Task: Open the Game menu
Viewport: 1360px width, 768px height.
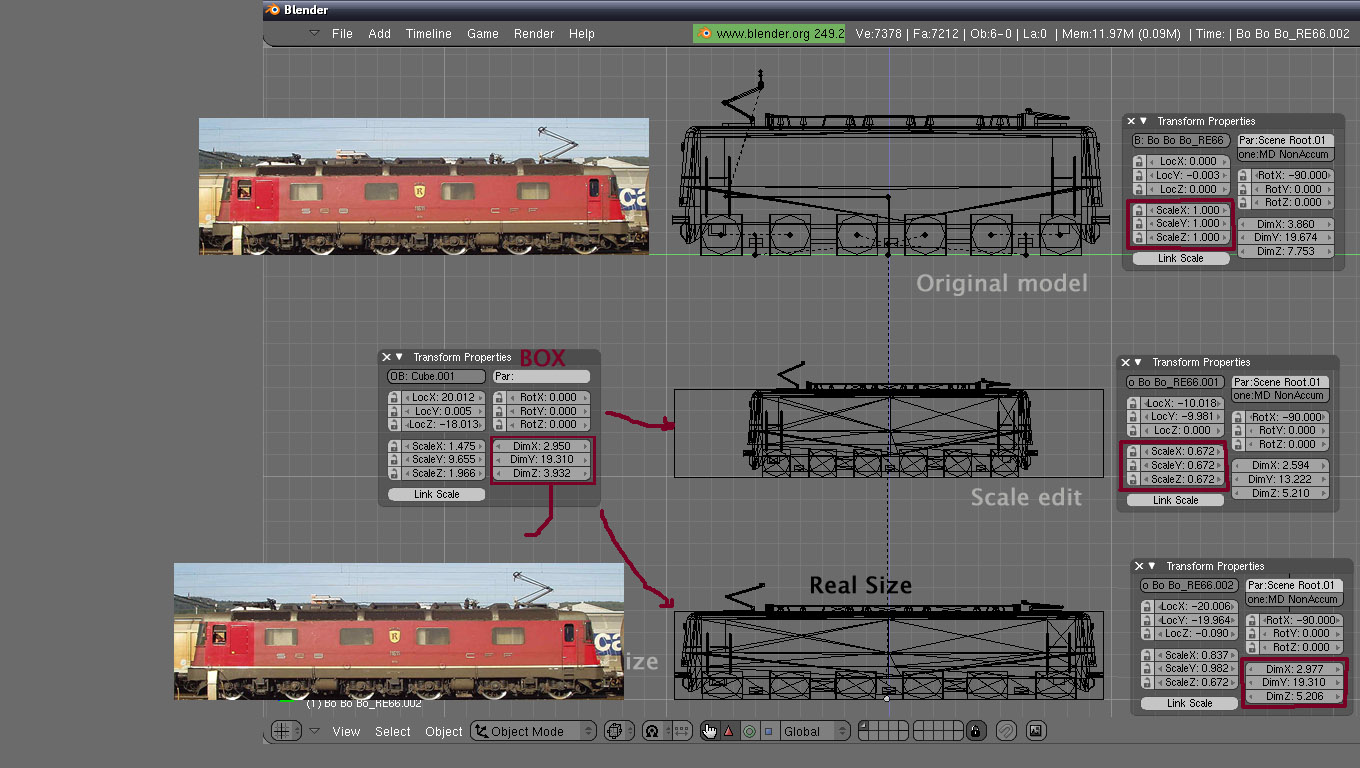Action: tap(482, 33)
